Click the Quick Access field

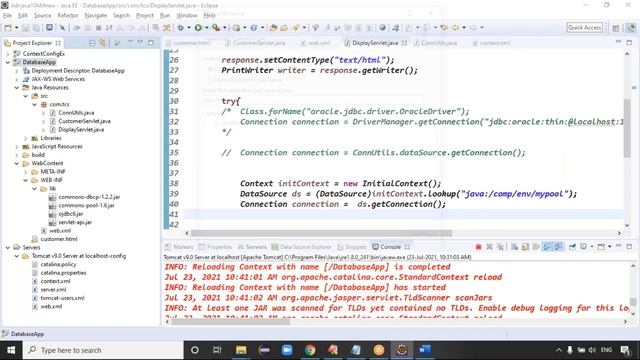tap(584, 27)
